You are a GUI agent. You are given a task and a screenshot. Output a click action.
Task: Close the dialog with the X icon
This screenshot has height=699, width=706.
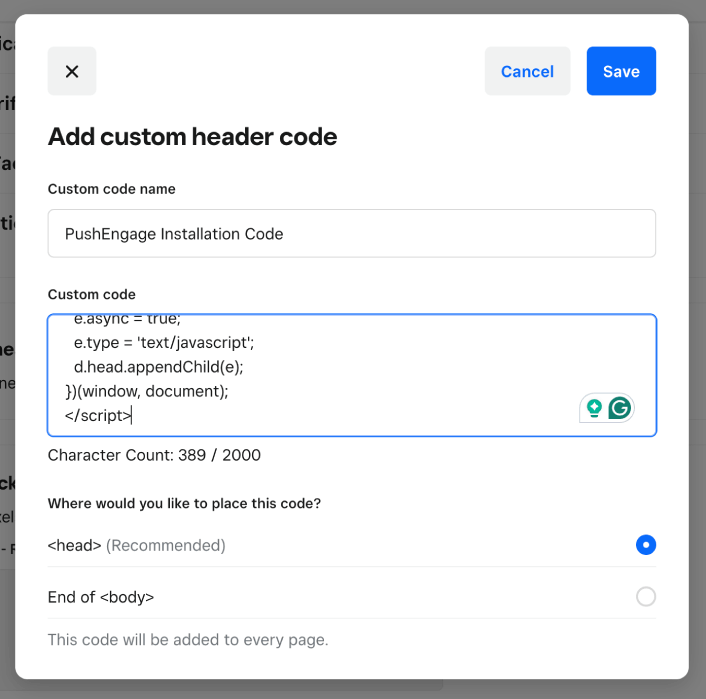click(x=72, y=71)
